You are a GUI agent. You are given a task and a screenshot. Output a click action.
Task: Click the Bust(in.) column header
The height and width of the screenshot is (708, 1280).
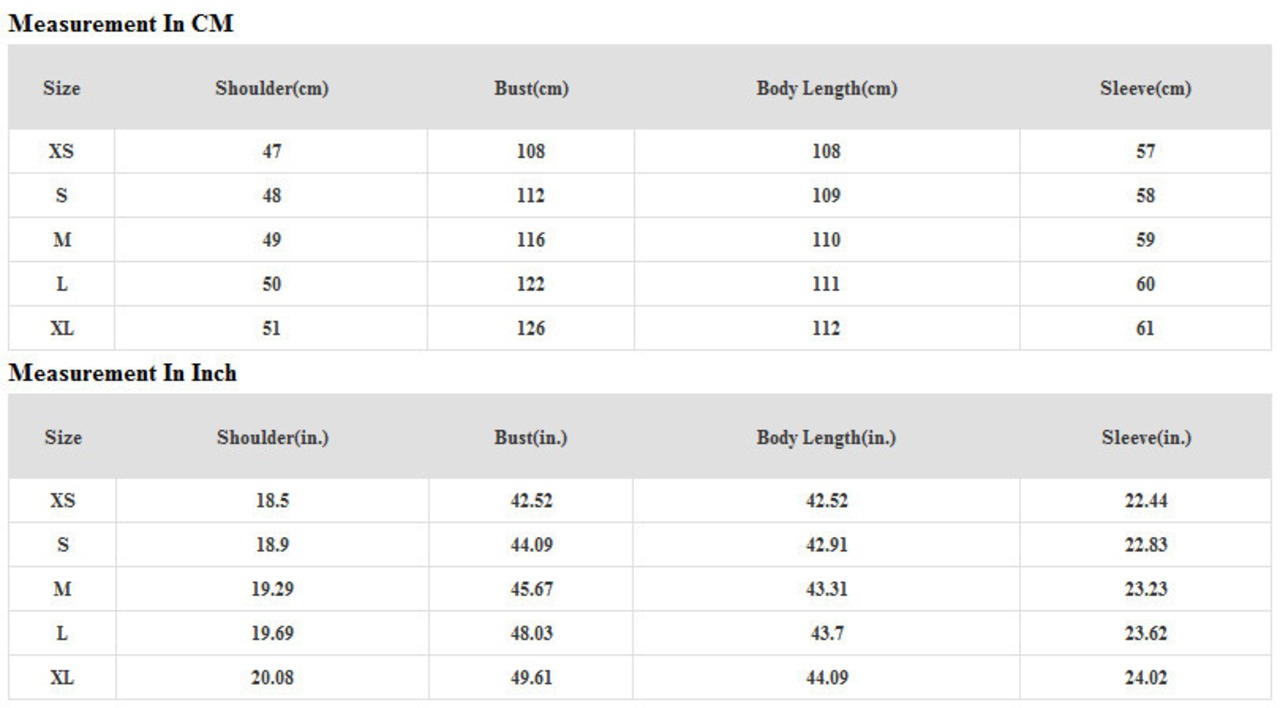(531, 437)
